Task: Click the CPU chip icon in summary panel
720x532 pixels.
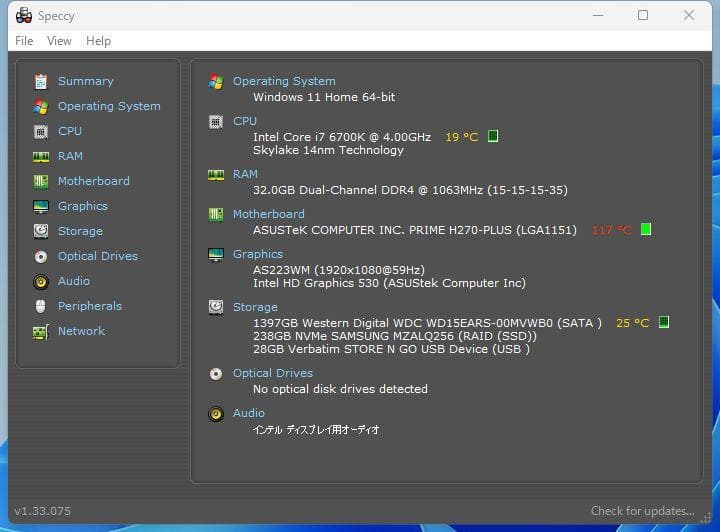Action: (216, 122)
